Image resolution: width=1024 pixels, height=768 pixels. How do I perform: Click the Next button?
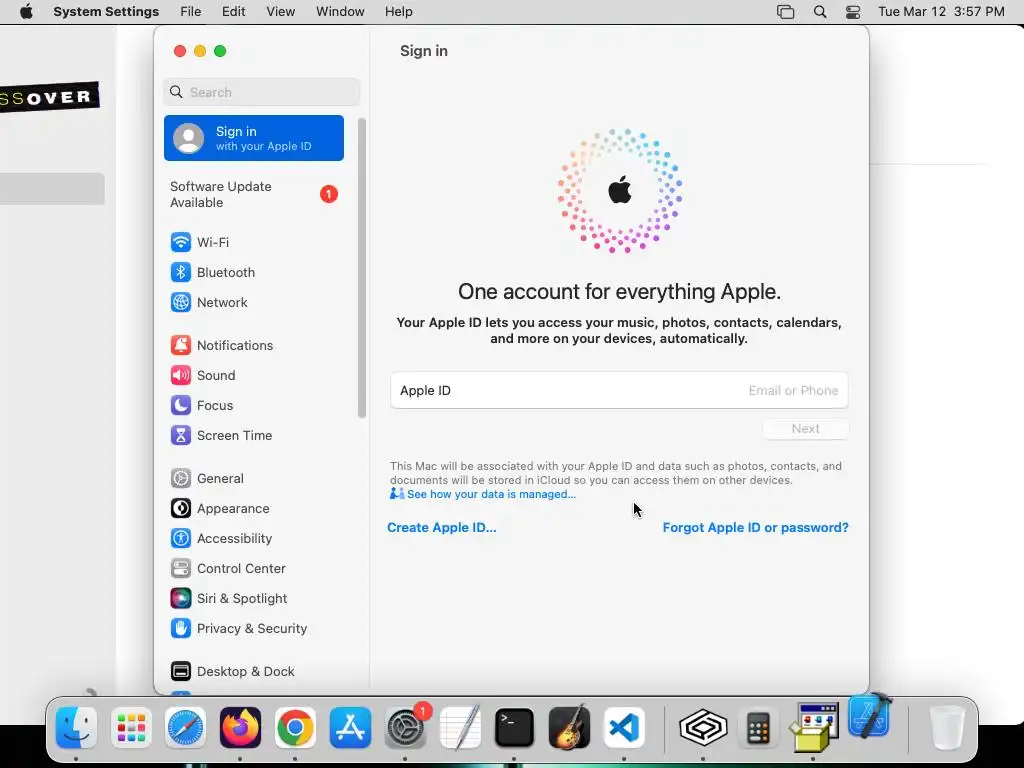pos(805,429)
